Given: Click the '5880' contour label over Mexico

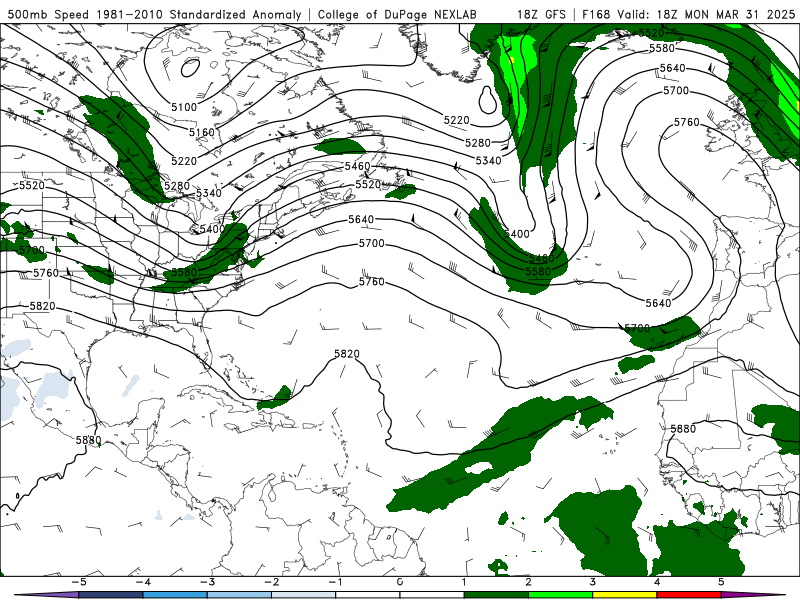Looking at the screenshot, I should (x=88, y=440).
